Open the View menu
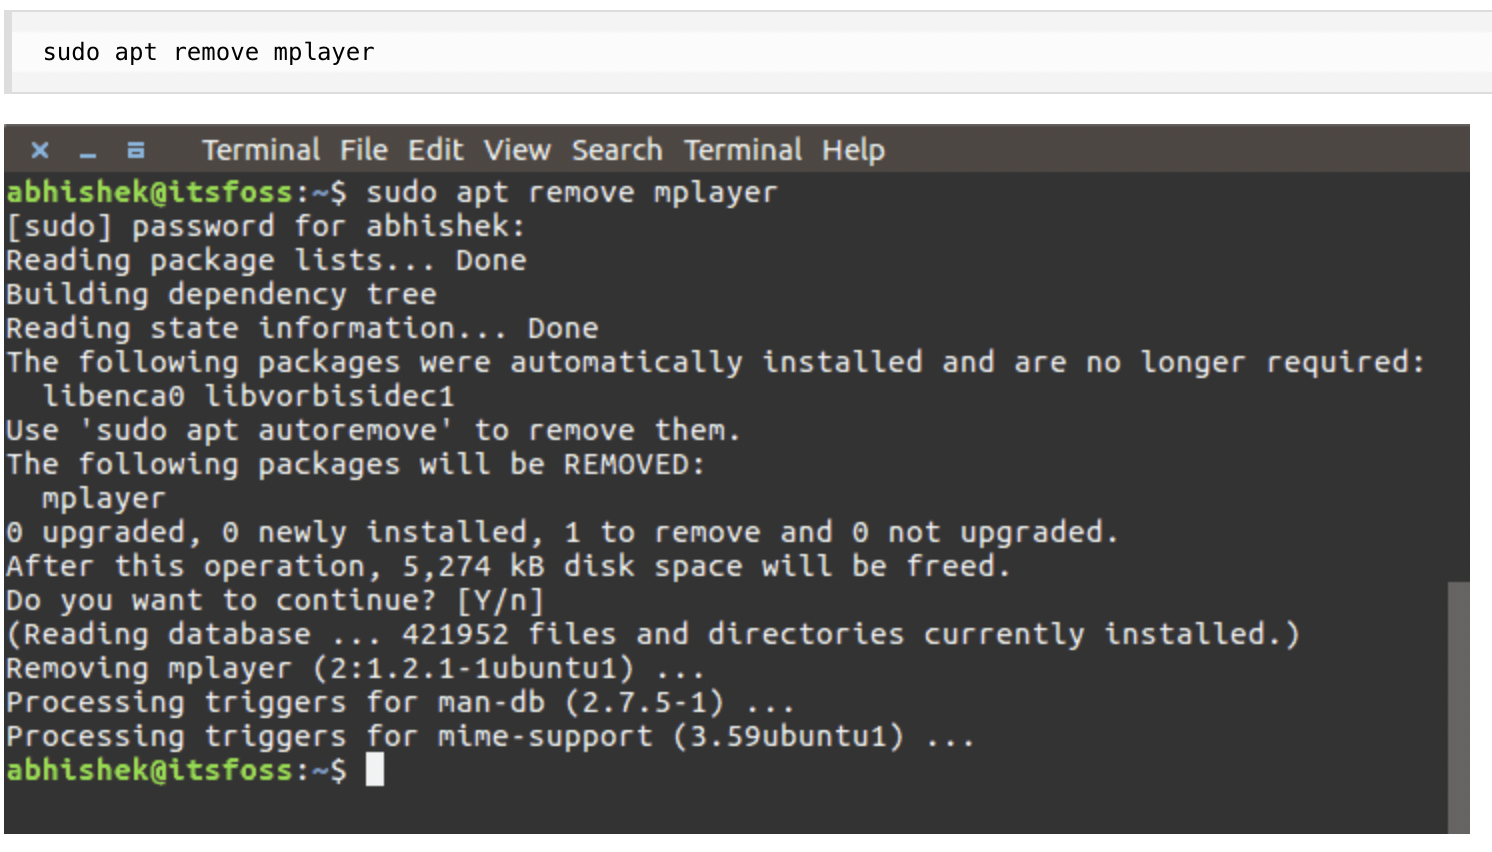 coord(517,150)
